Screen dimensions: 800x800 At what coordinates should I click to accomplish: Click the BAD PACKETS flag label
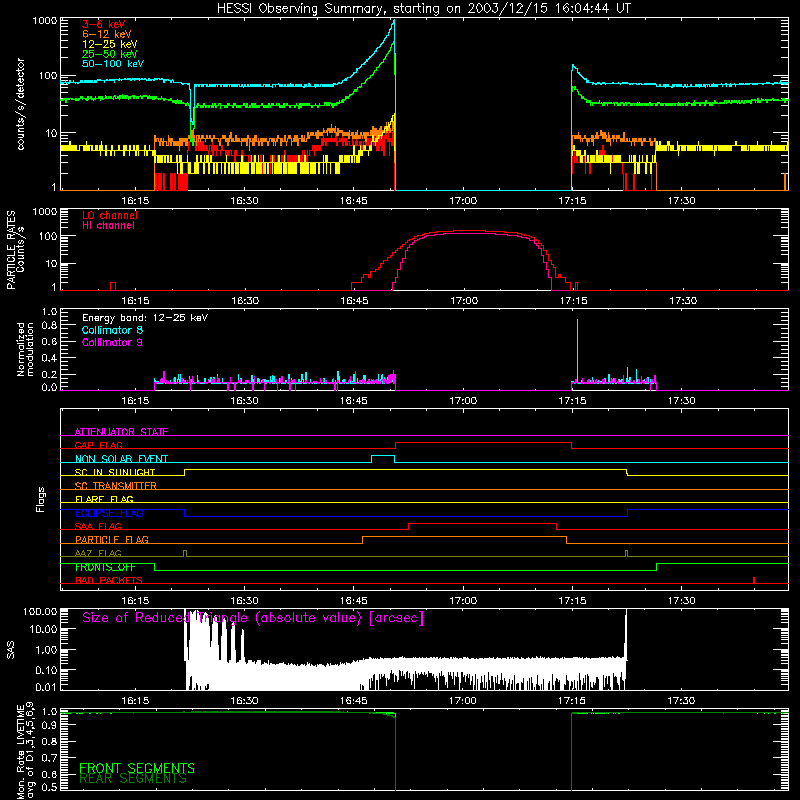[x=109, y=580]
